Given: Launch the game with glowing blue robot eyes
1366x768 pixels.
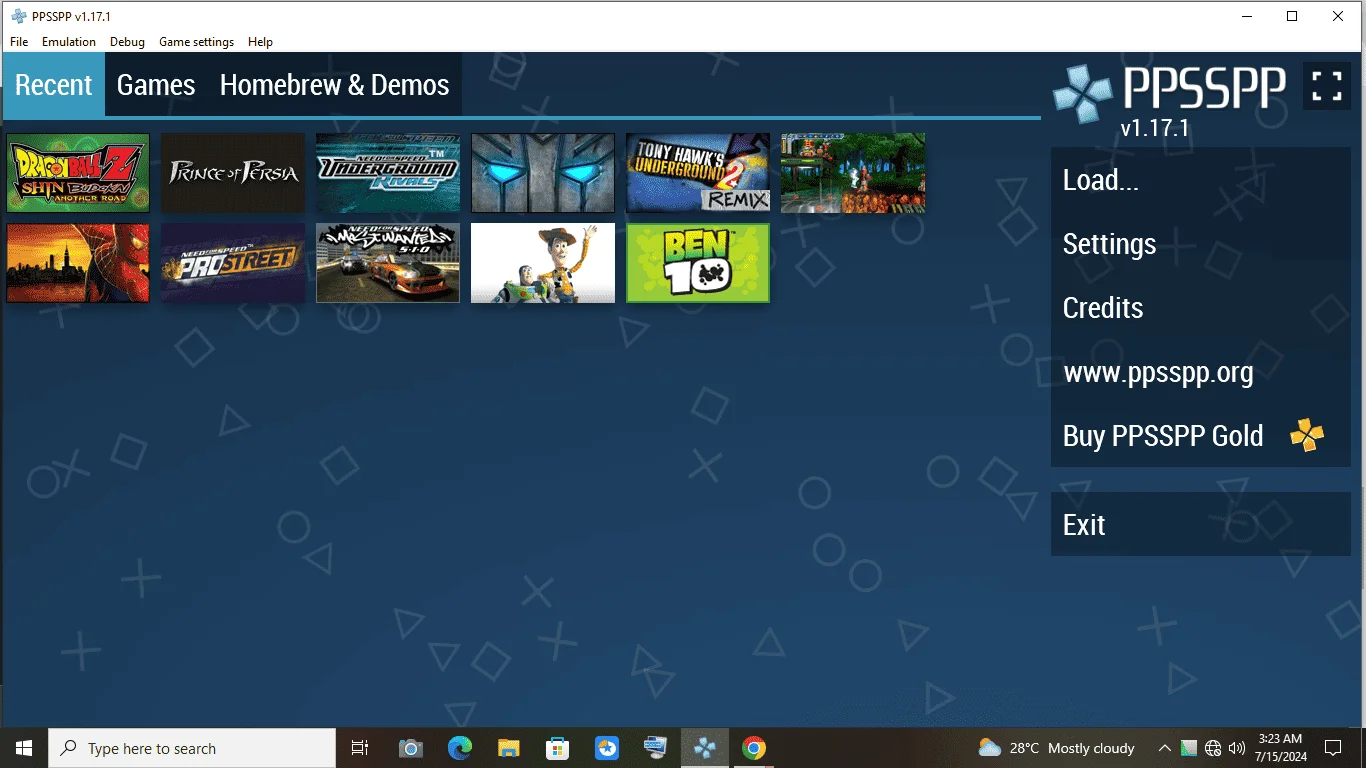Looking at the screenshot, I should pos(543,173).
